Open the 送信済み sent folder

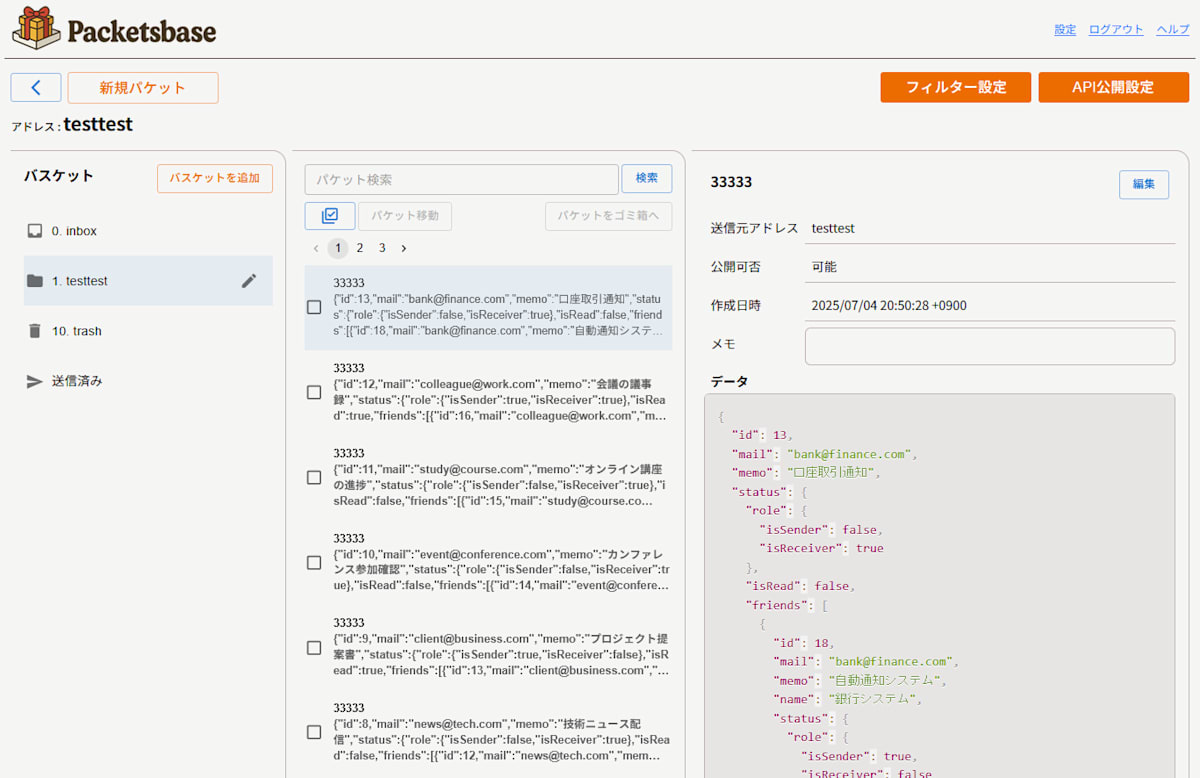click(148, 381)
